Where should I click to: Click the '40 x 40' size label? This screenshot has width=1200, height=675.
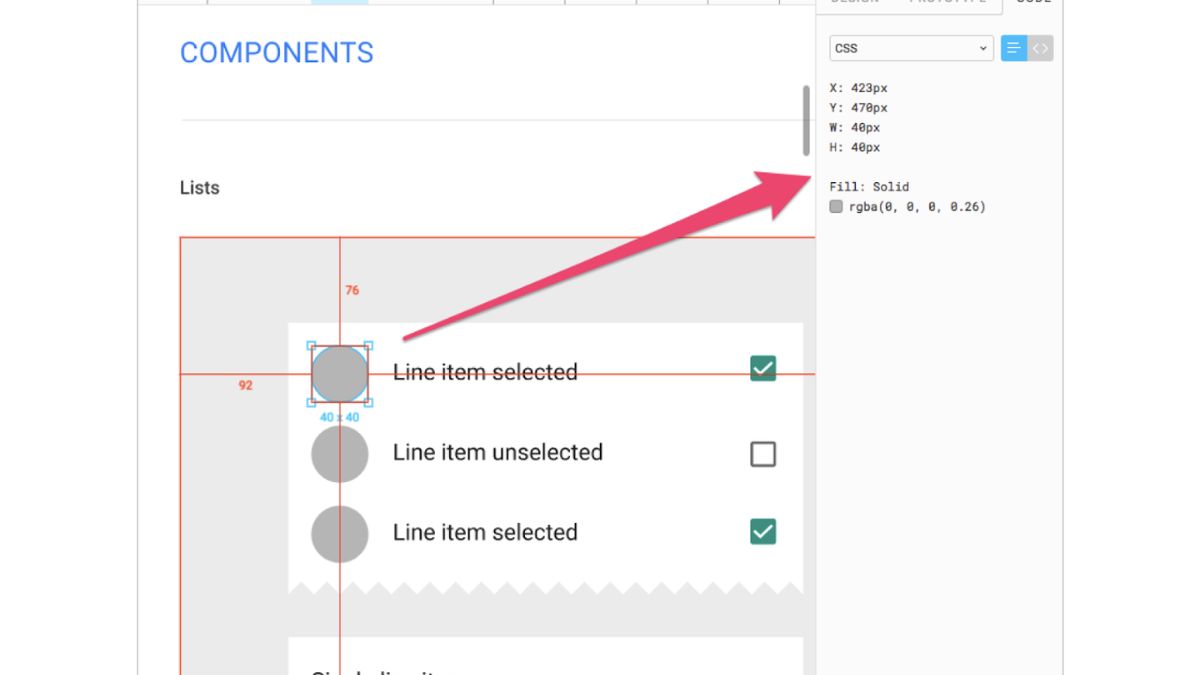click(340, 417)
